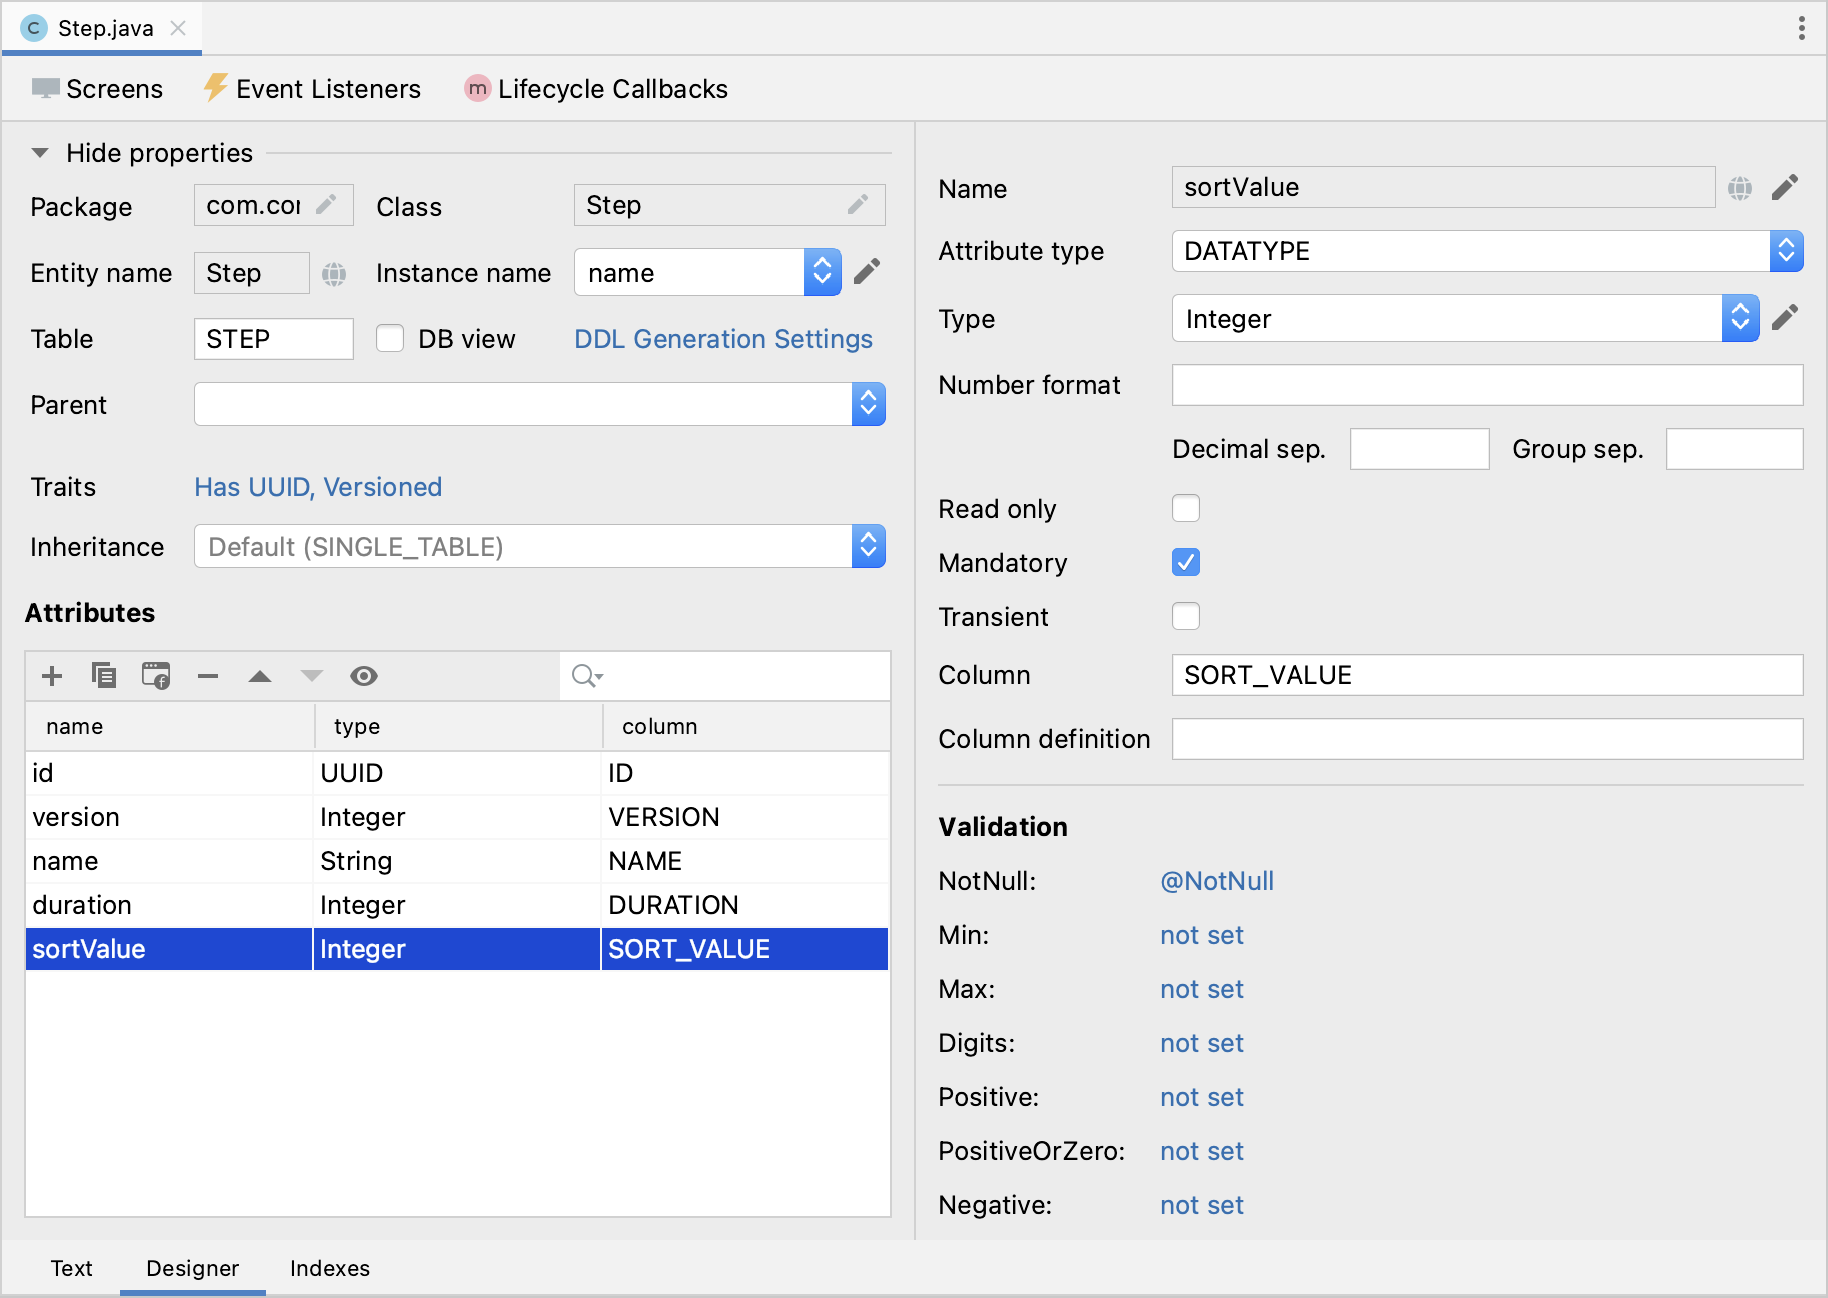The image size is (1828, 1298).
Task: Open the Indexes tab
Action: click(x=329, y=1268)
